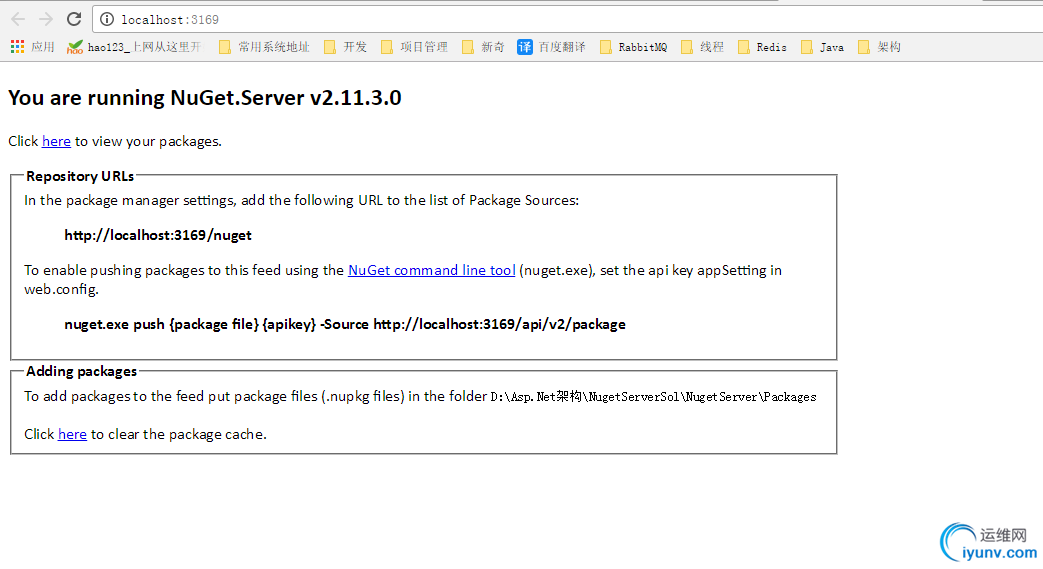The image size is (1043, 569).
Task: Open the Apps grid in bookmarks bar
Action: point(32,47)
